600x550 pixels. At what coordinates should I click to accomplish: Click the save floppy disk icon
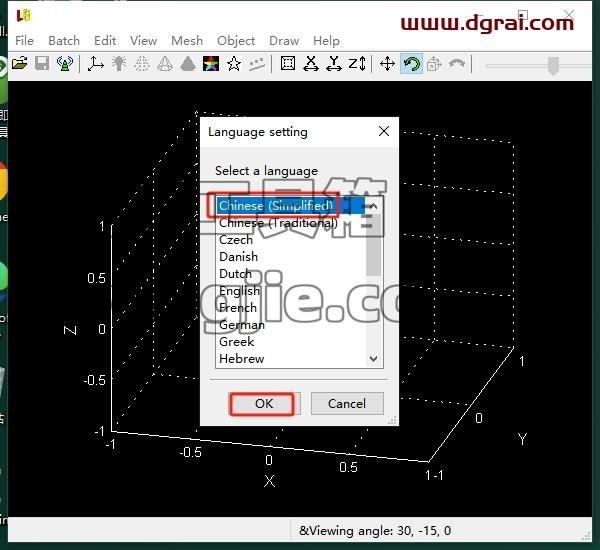coord(42,64)
